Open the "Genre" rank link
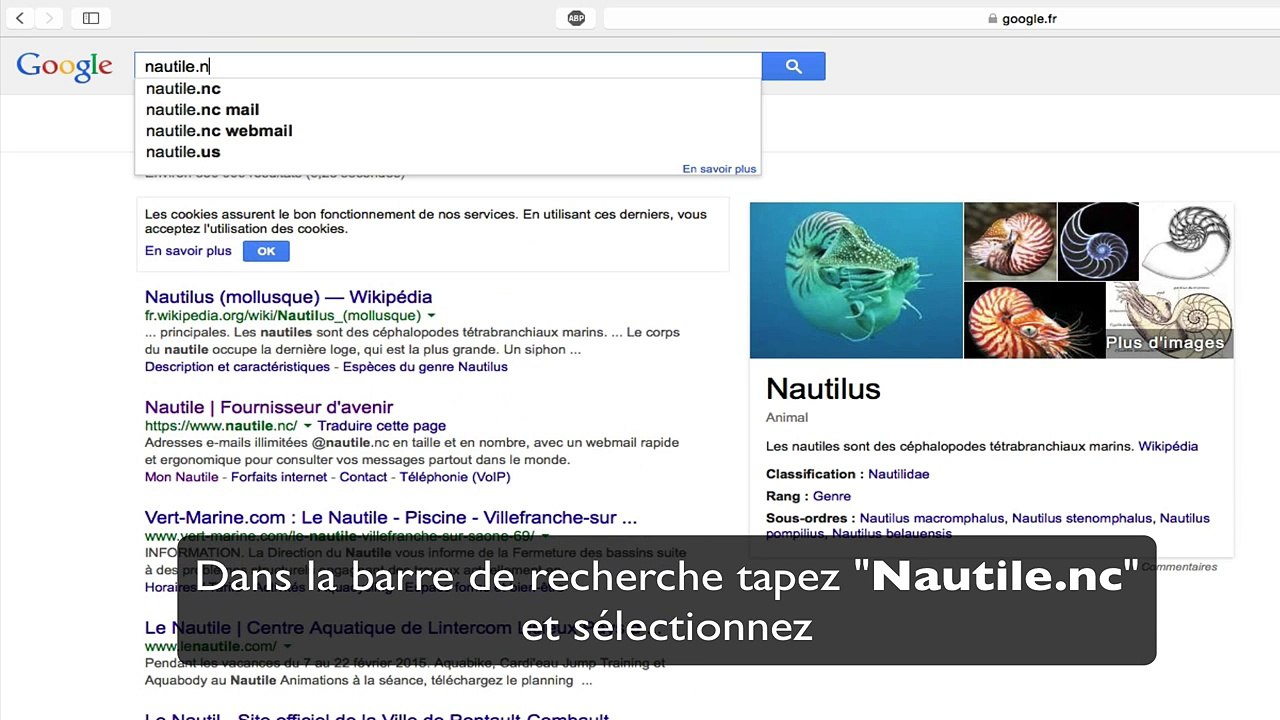1280x720 pixels. 832,496
